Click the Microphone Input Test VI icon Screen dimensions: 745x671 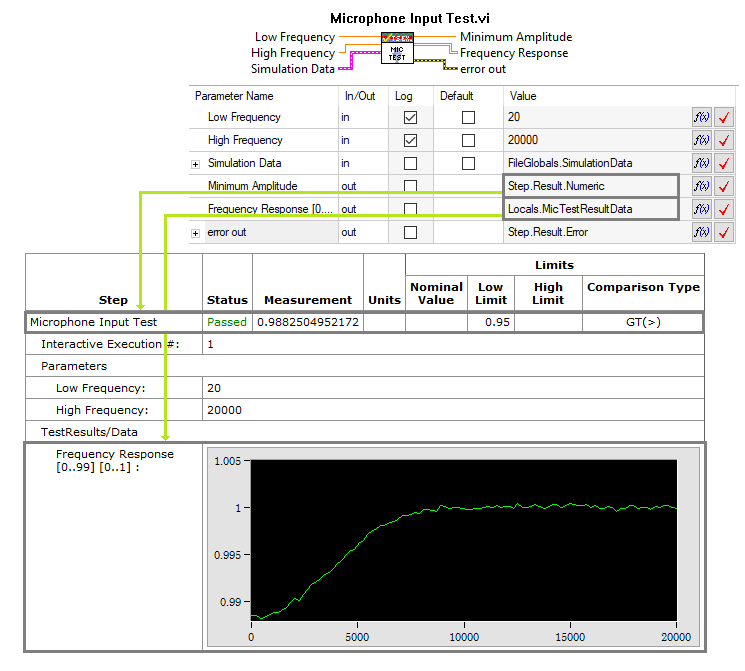(396, 51)
